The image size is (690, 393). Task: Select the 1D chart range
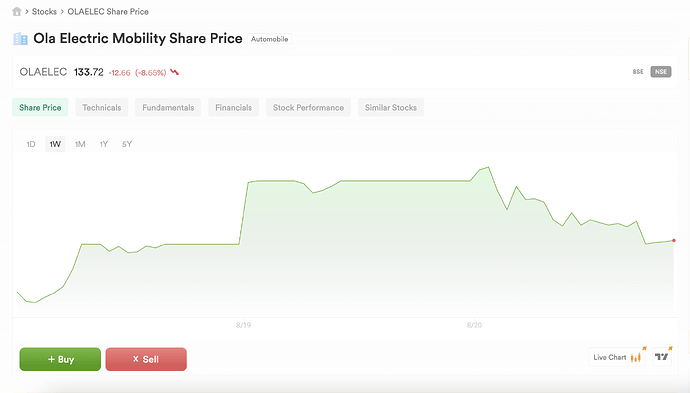tap(31, 144)
